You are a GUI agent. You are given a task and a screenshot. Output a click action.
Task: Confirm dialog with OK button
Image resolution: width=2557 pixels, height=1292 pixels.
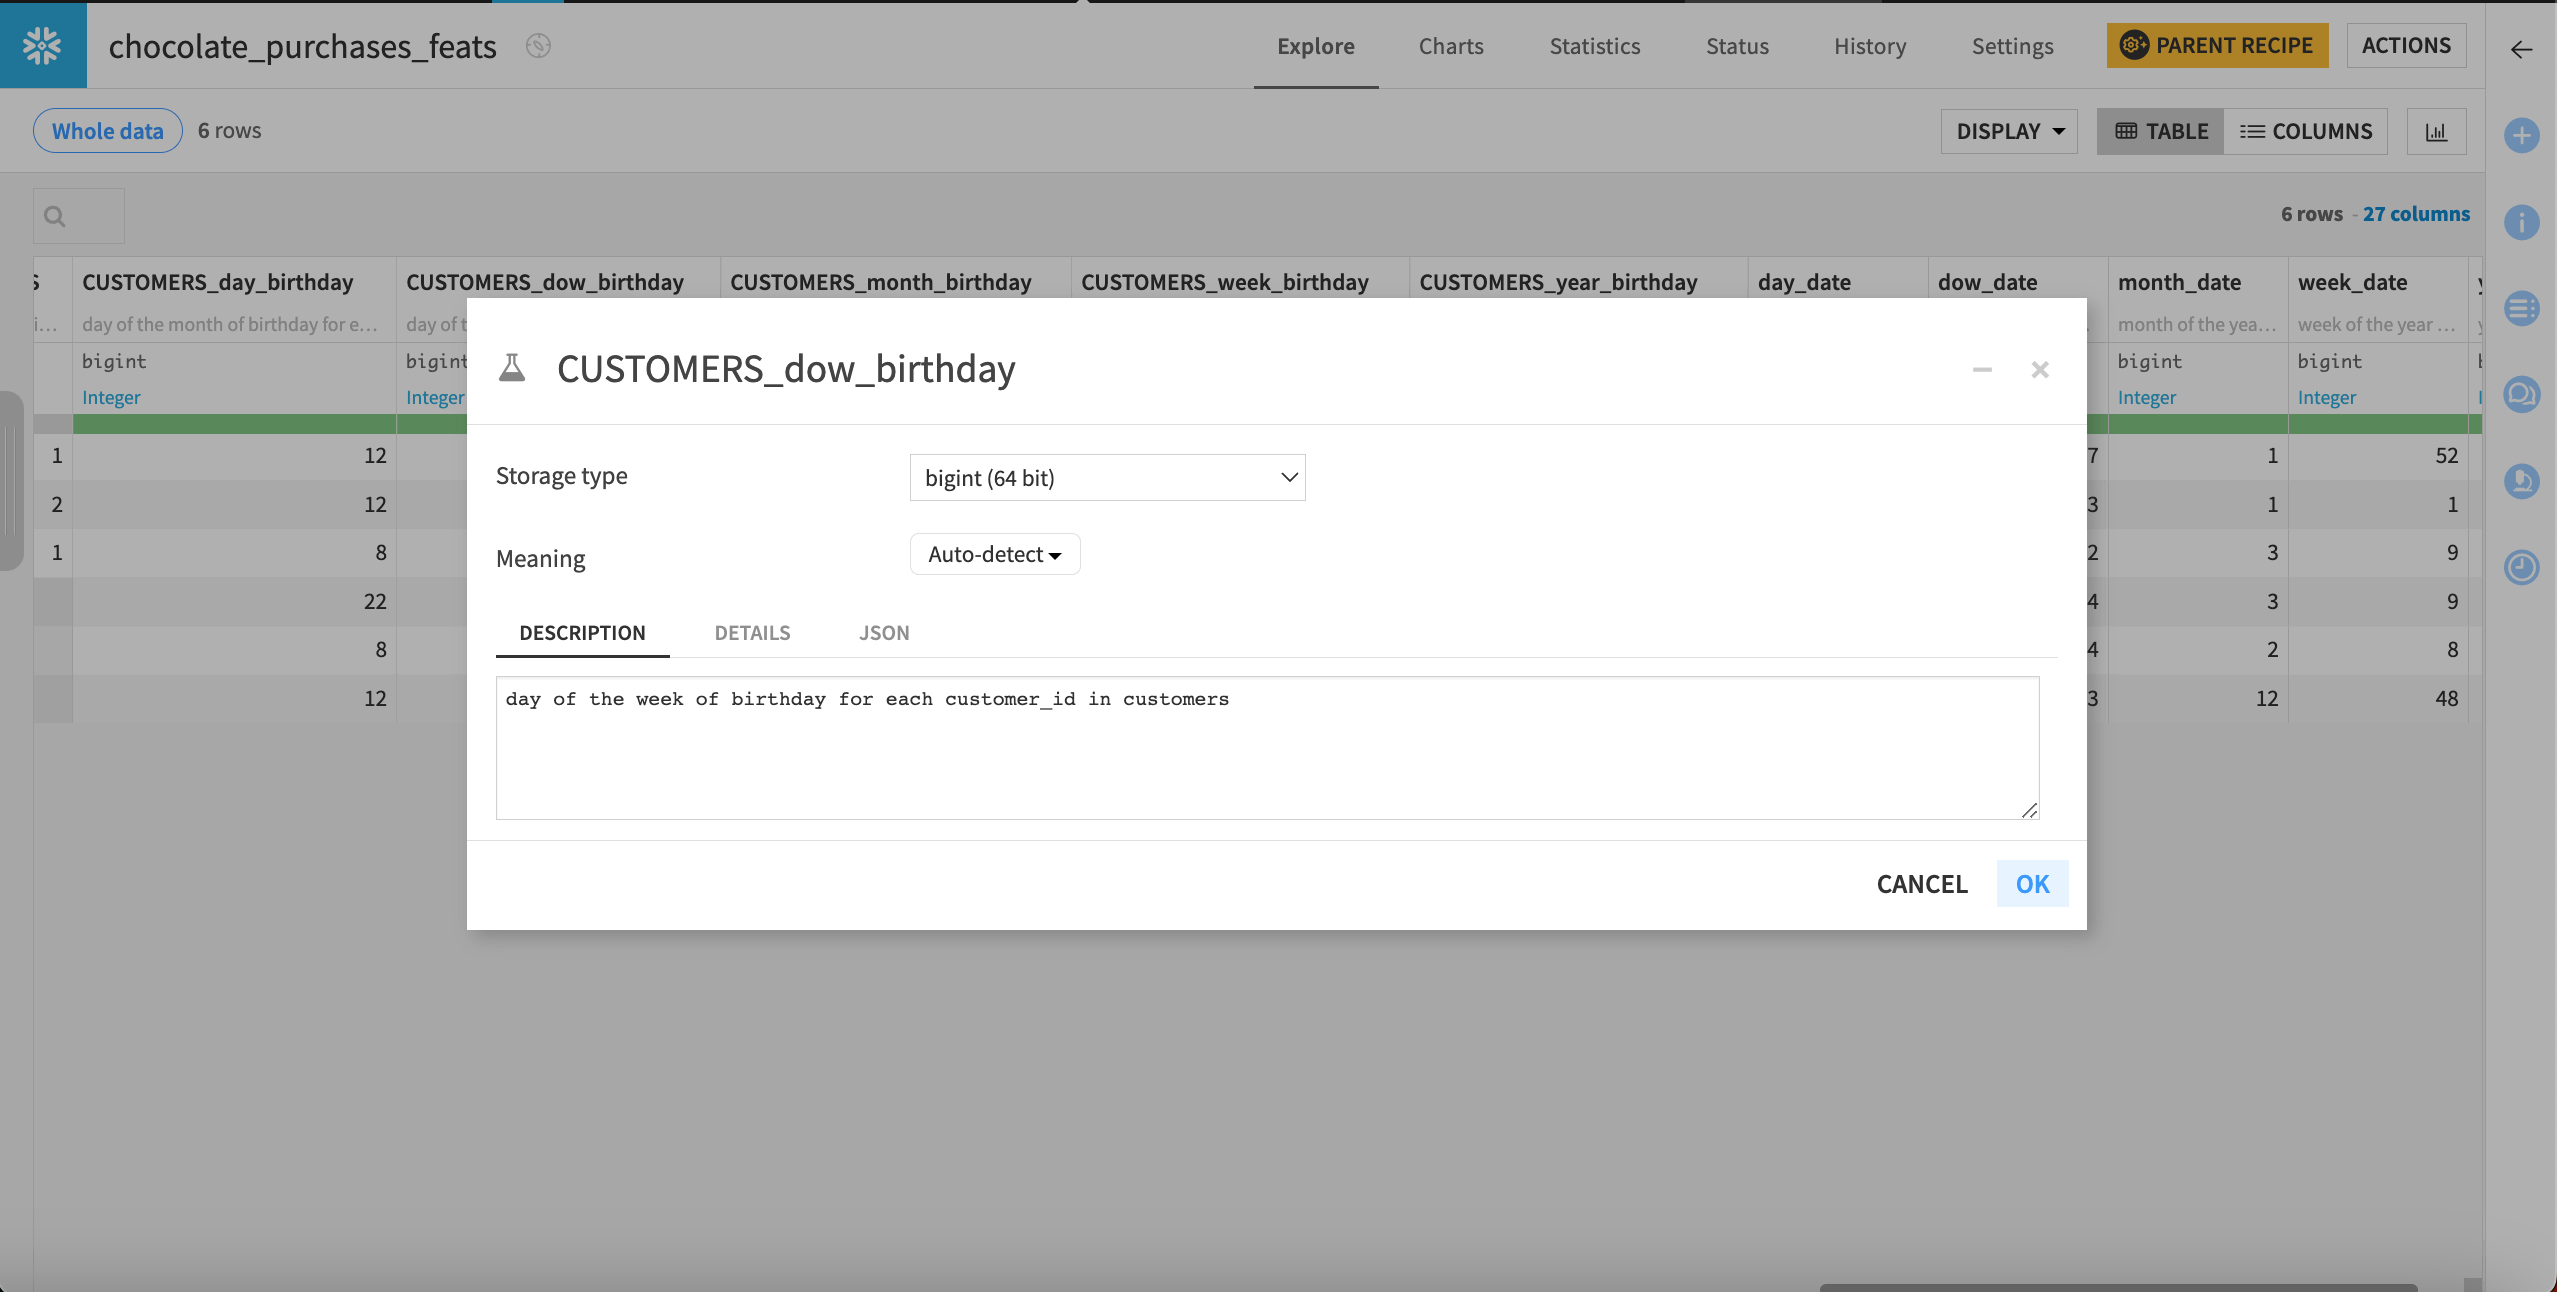[x=2031, y=884]
